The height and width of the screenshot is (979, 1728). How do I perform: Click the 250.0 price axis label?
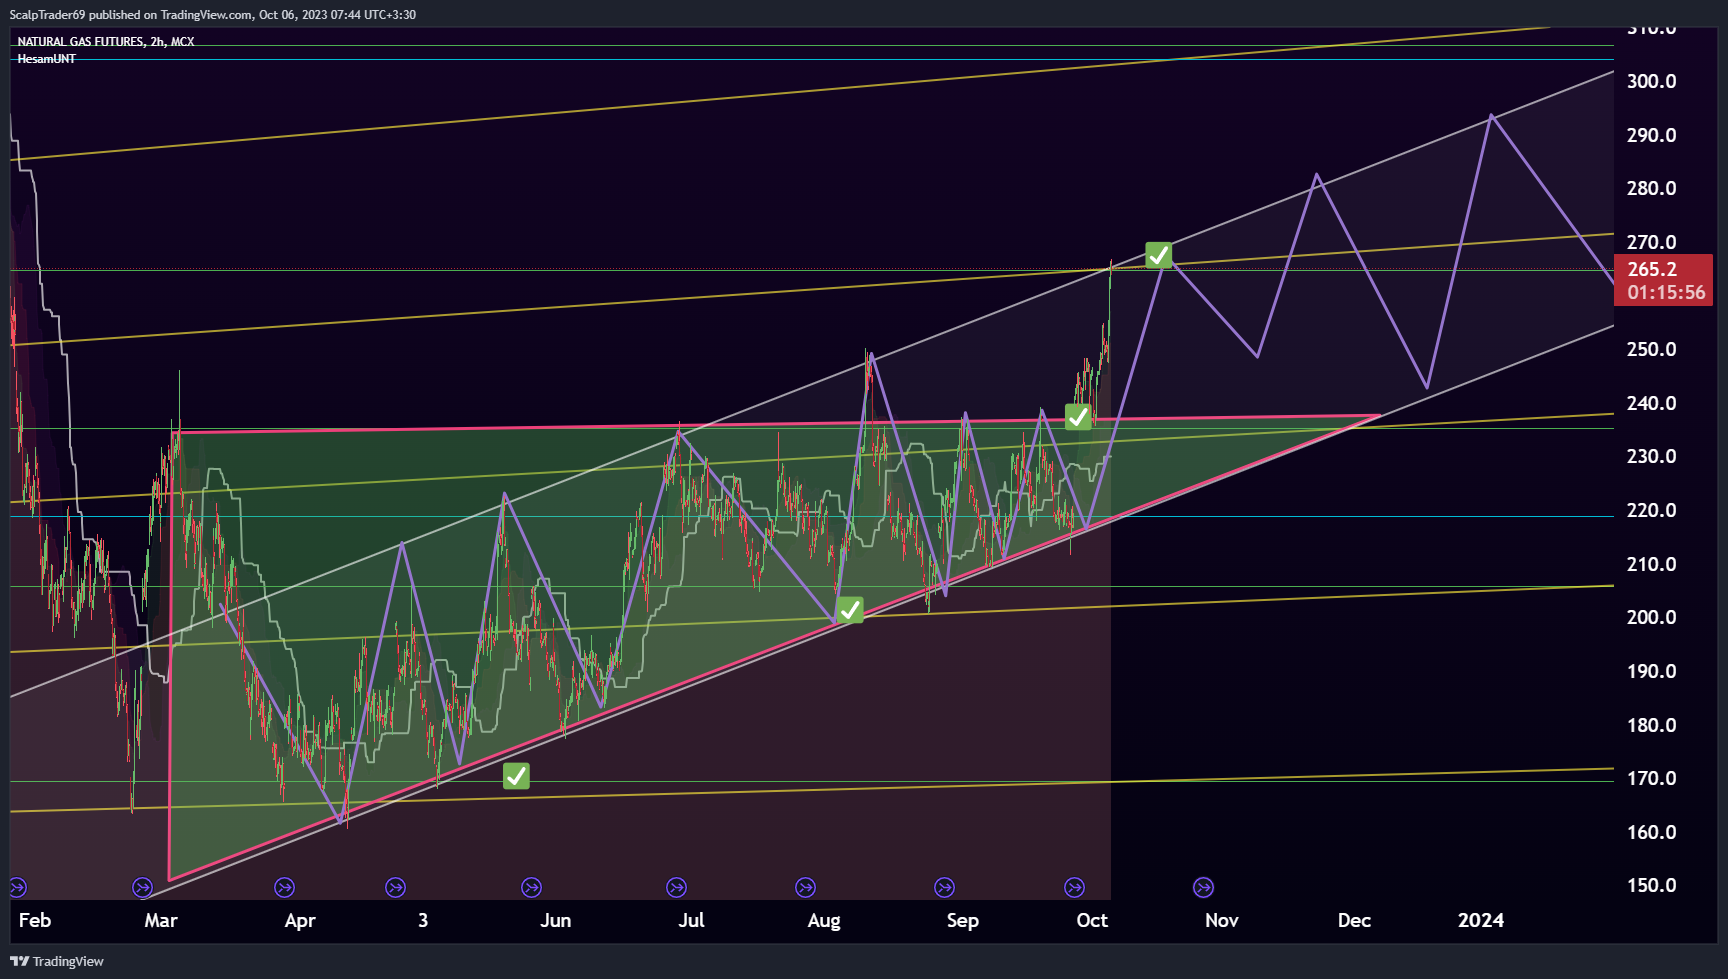(x=1651, y=349)
